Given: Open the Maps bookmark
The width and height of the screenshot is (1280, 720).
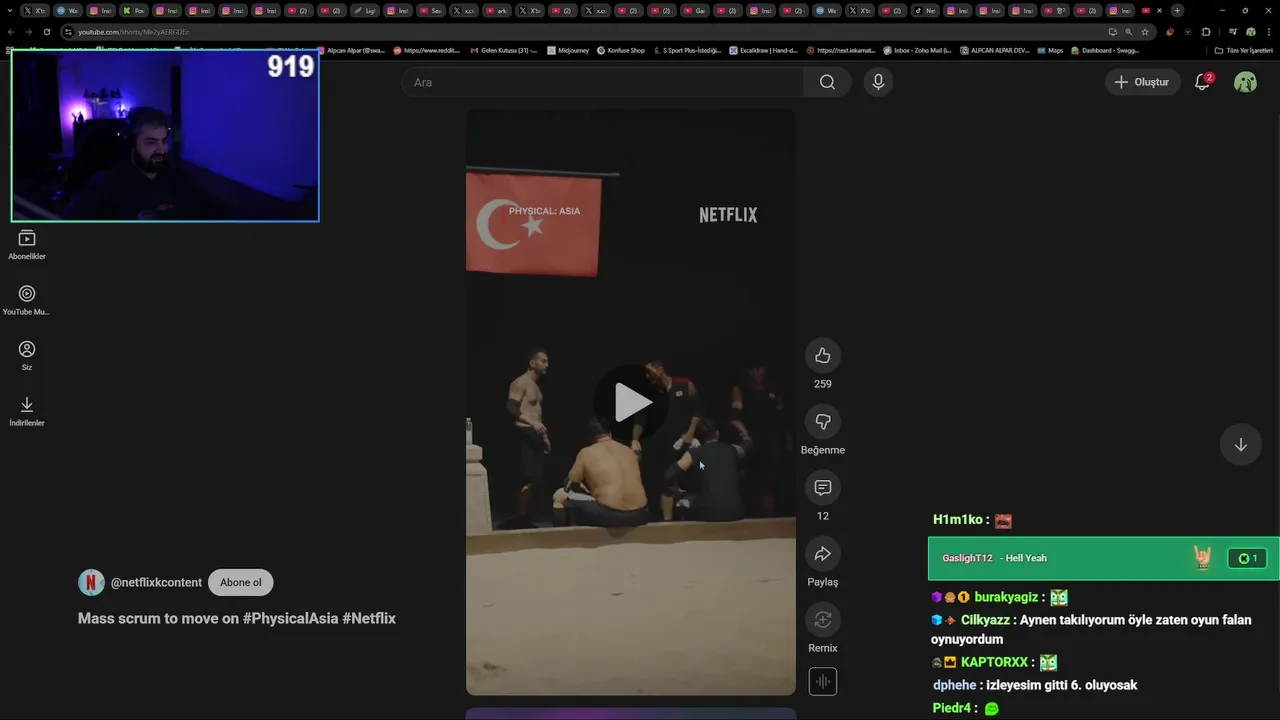Looking at the screenshot, I should (1050, 50).
